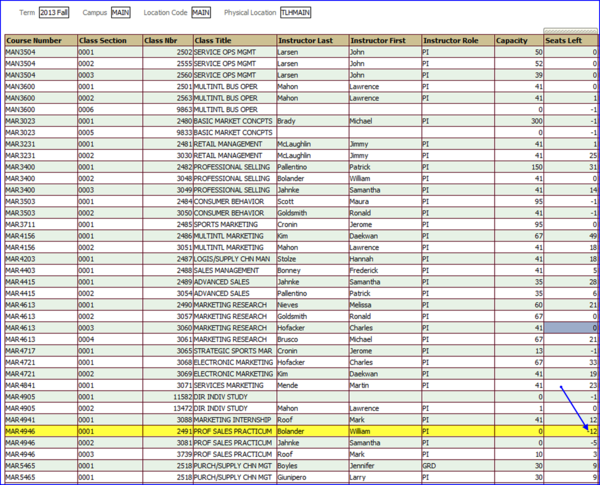Click STRATEGIC SPORTS MAR class title
This screenshot has width=600, height=485.
[233, 351]
